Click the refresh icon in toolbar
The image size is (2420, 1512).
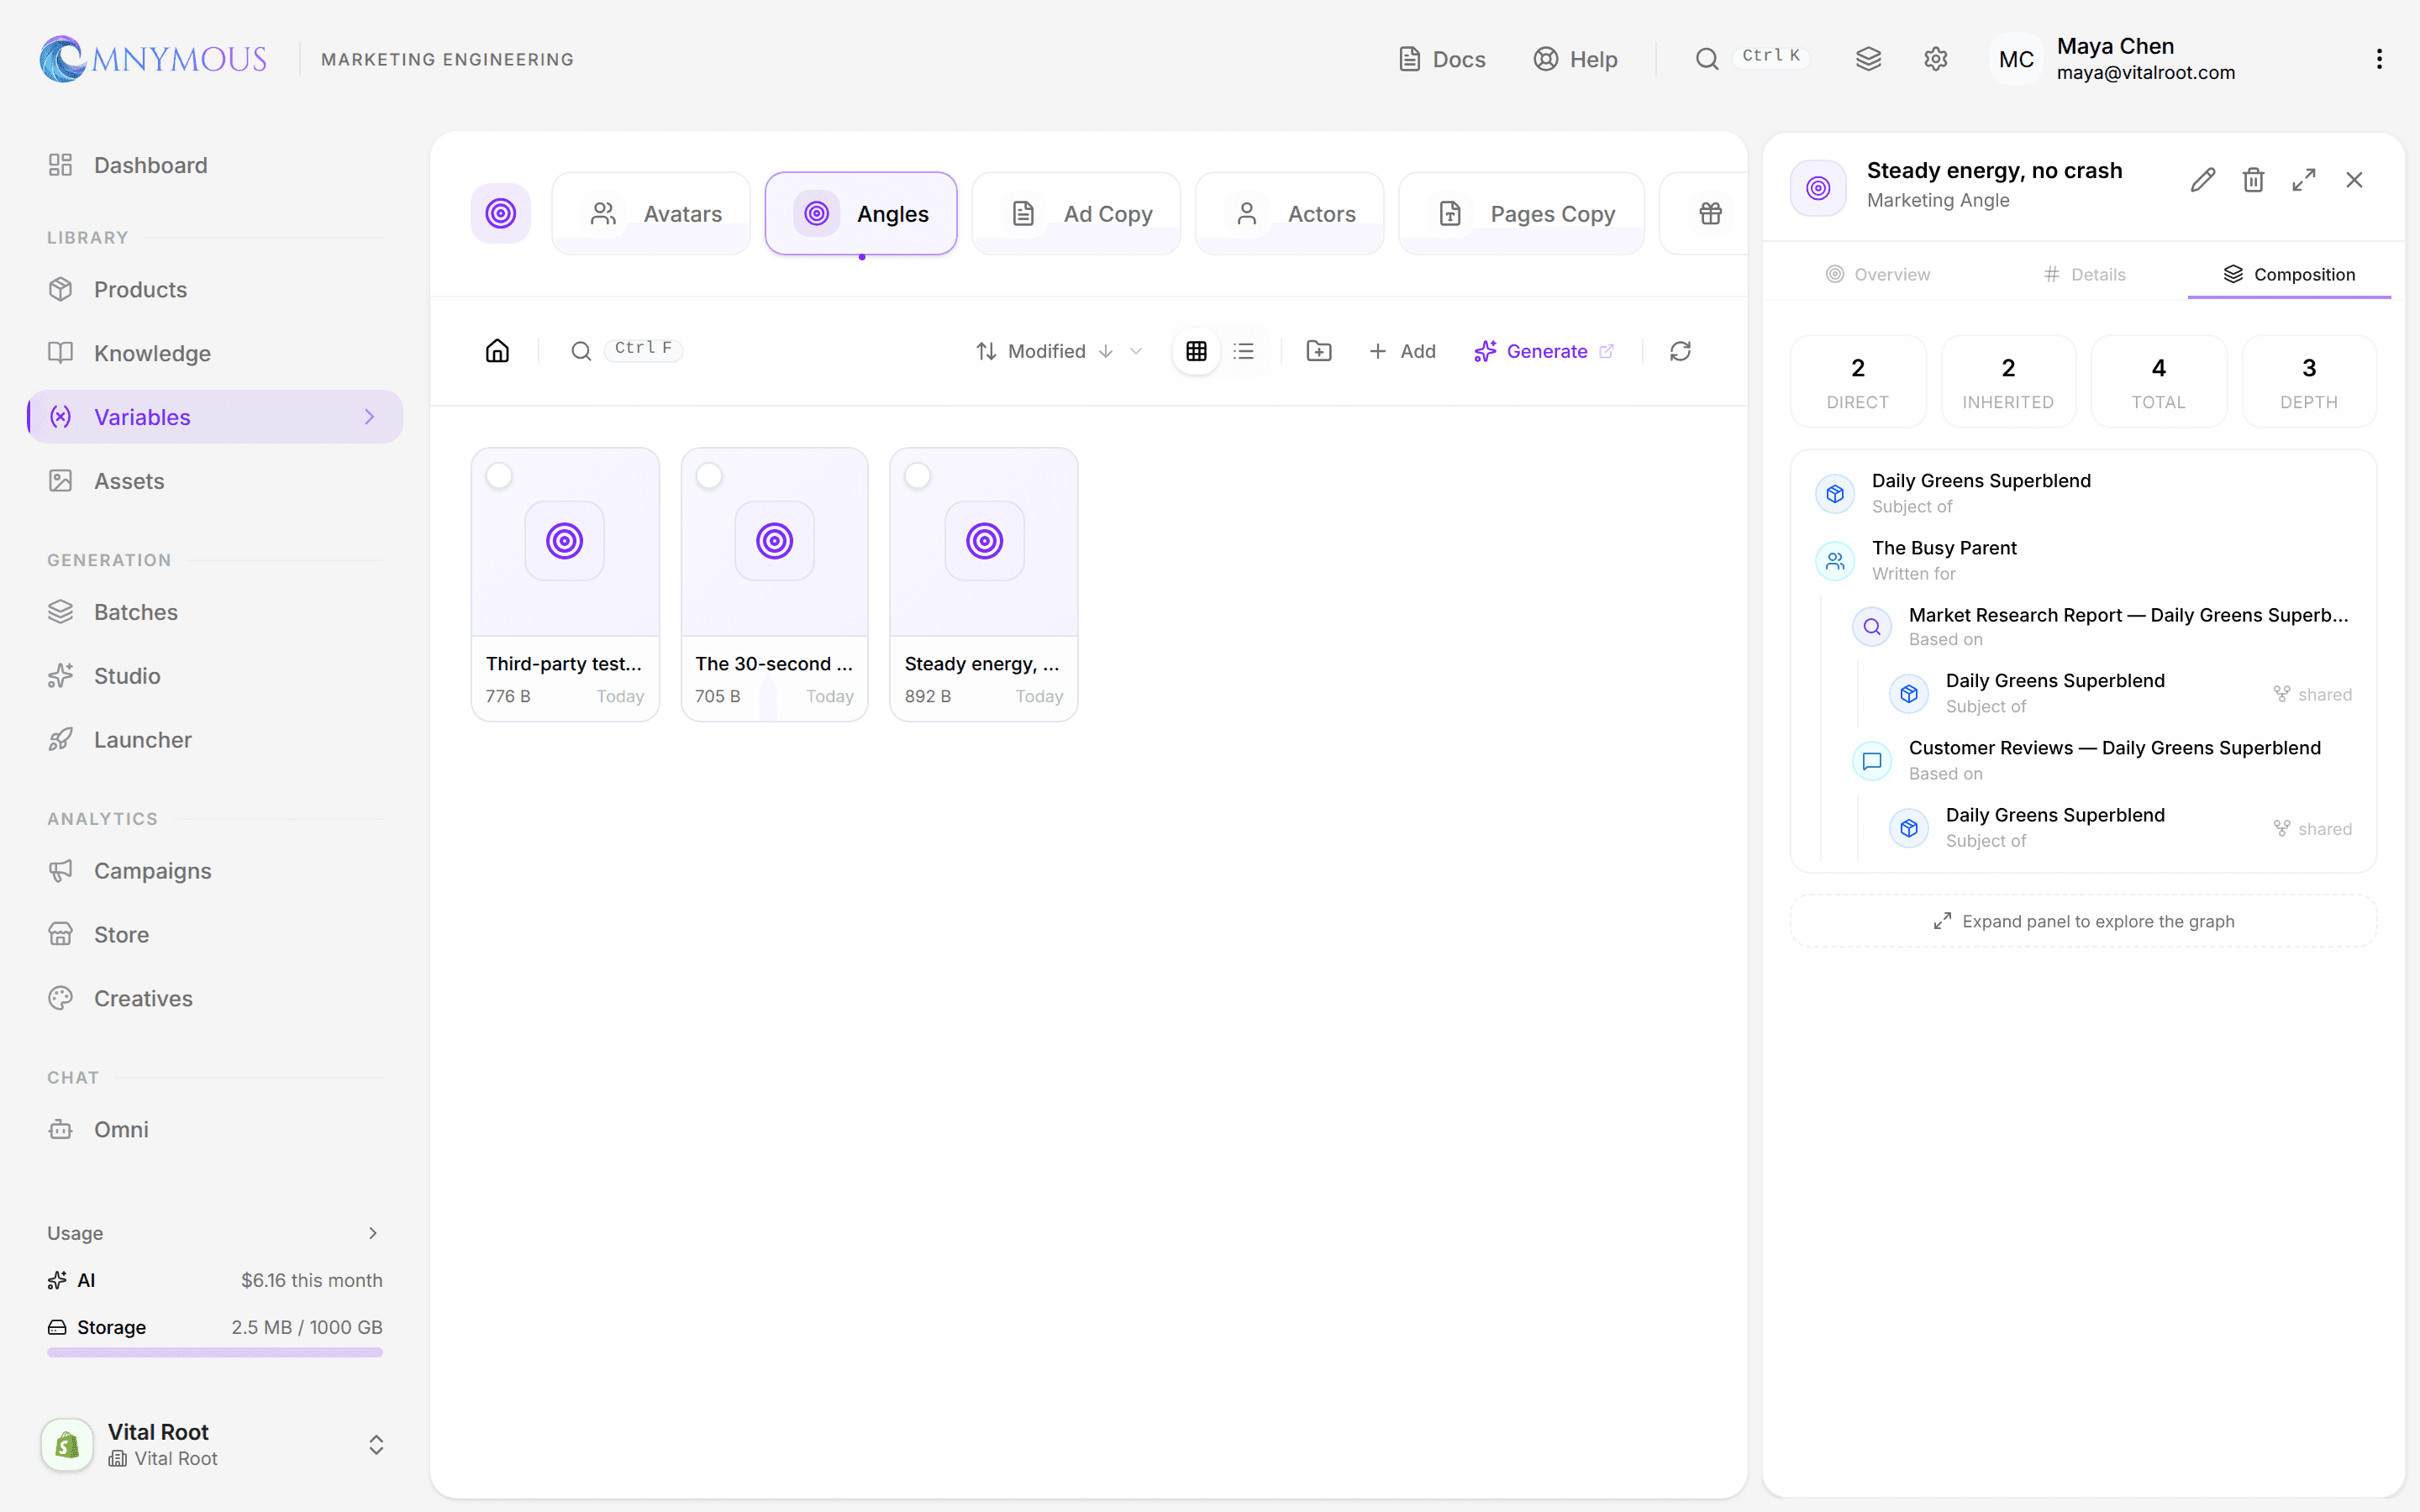tap(1680, 351)
